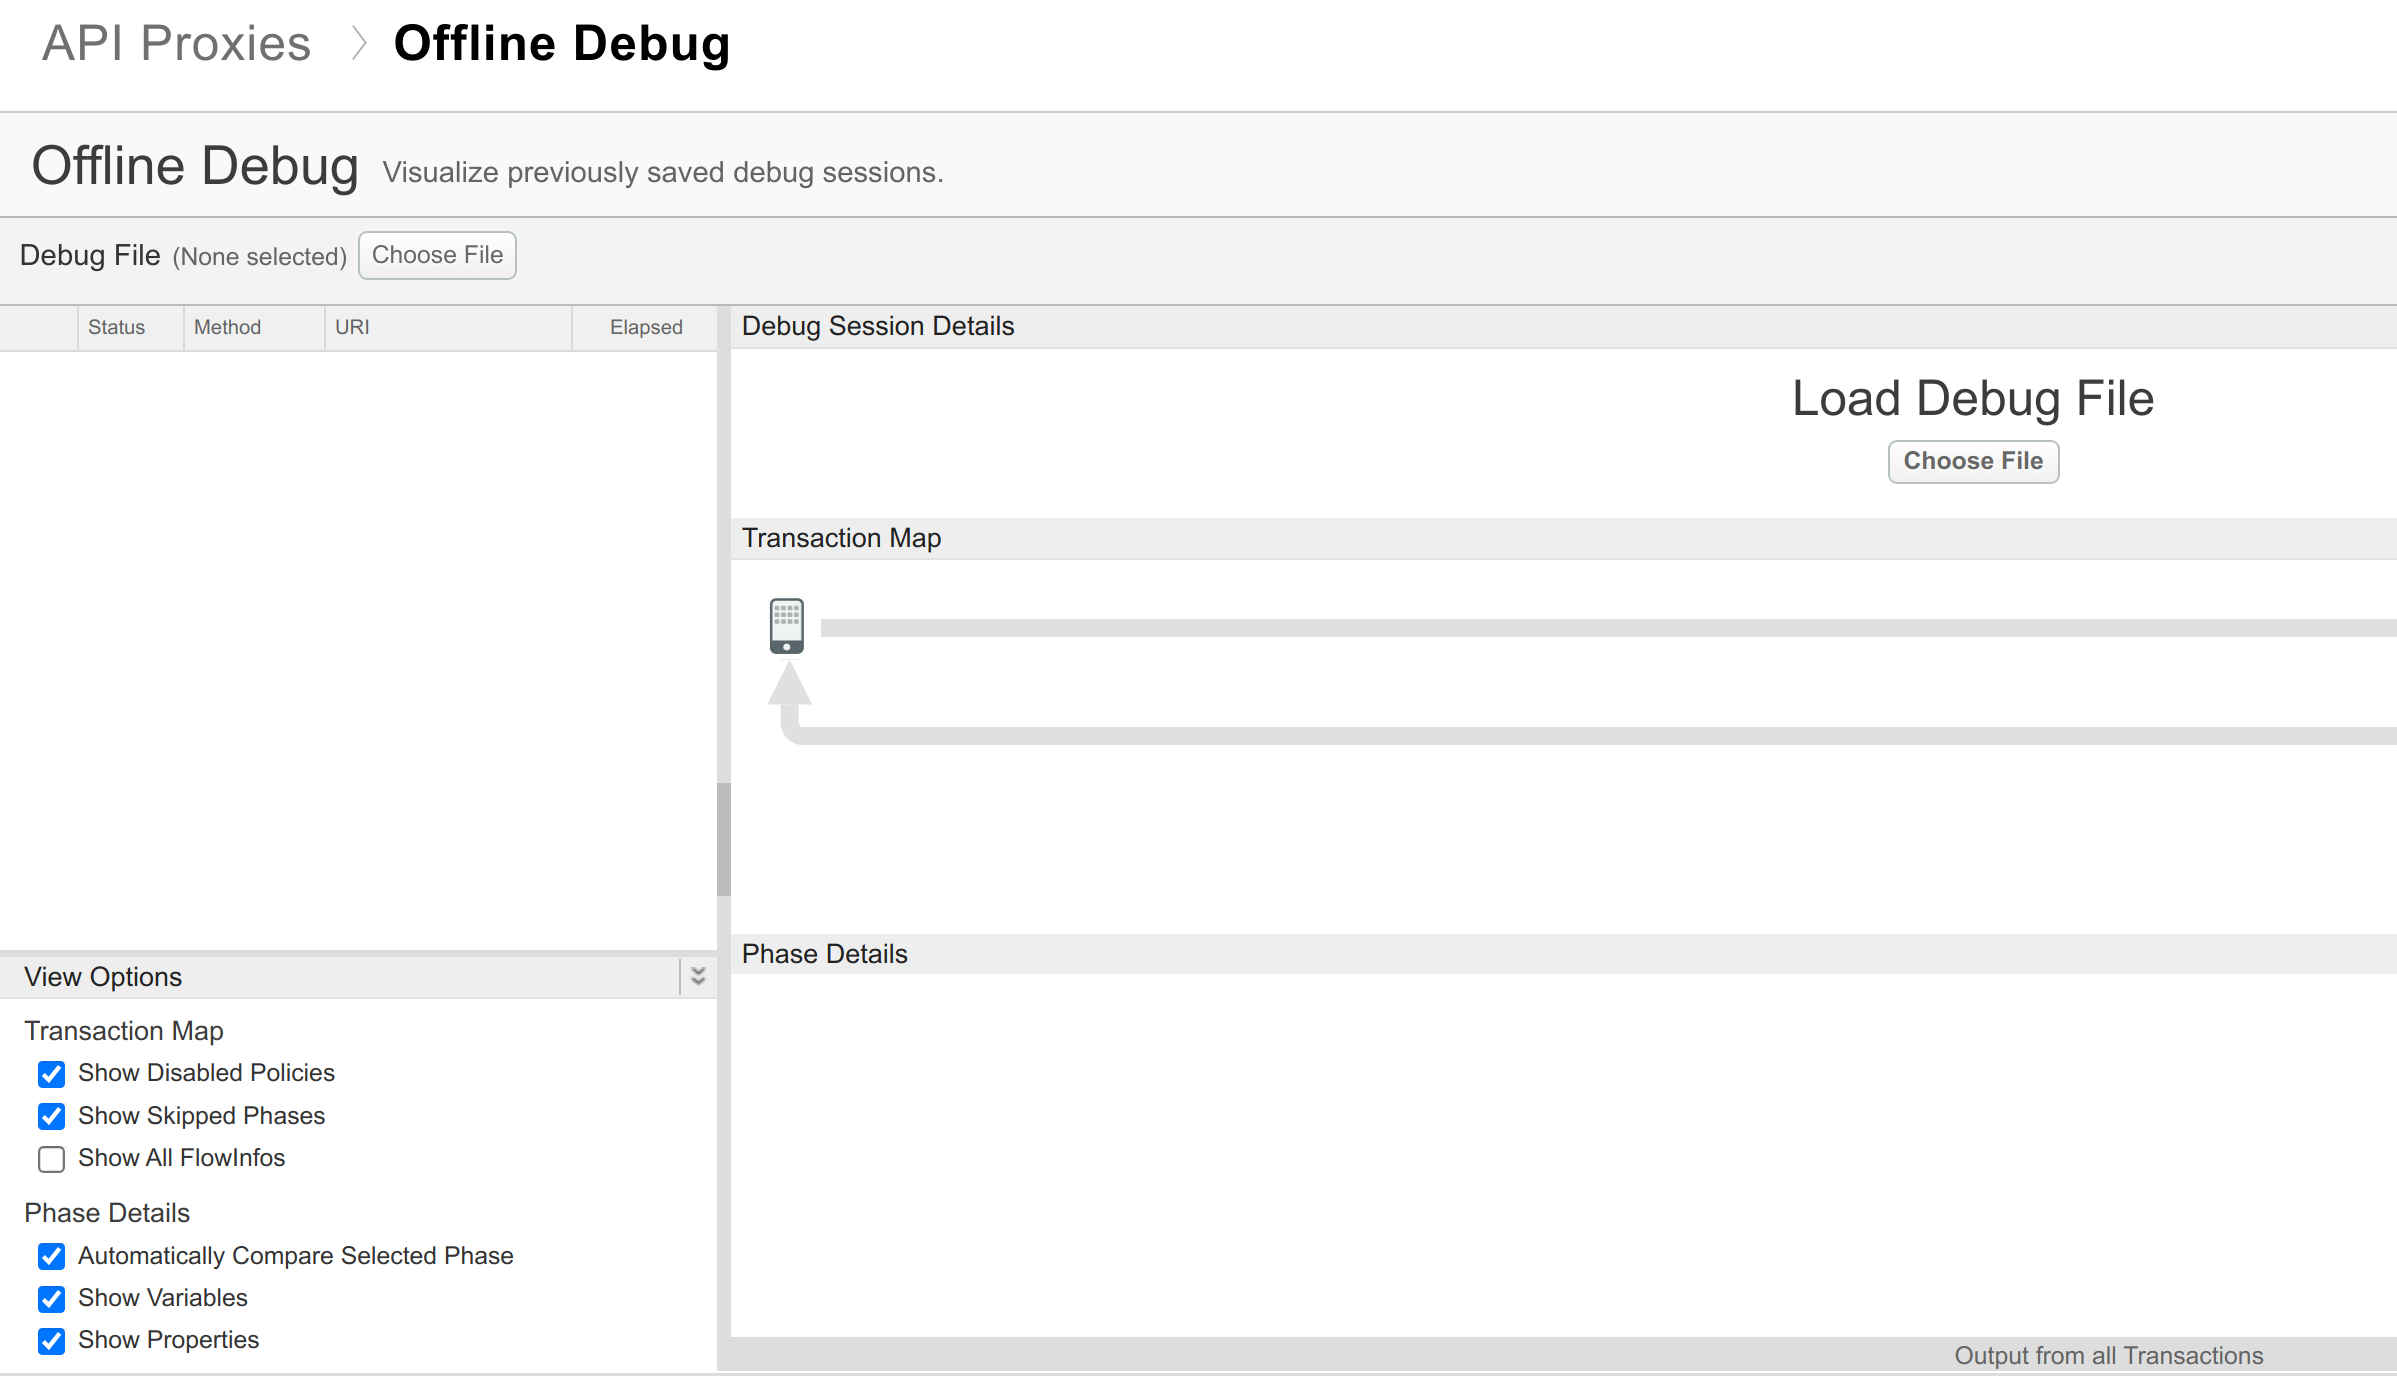Click the Phase Details section header icon
2397x1377 pixels.
[823, 954]
